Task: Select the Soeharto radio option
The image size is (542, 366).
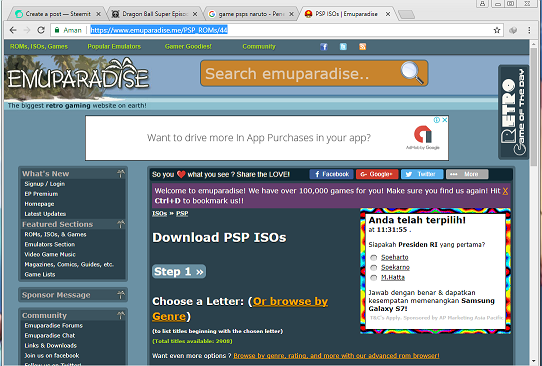Action: click(374, 257)
